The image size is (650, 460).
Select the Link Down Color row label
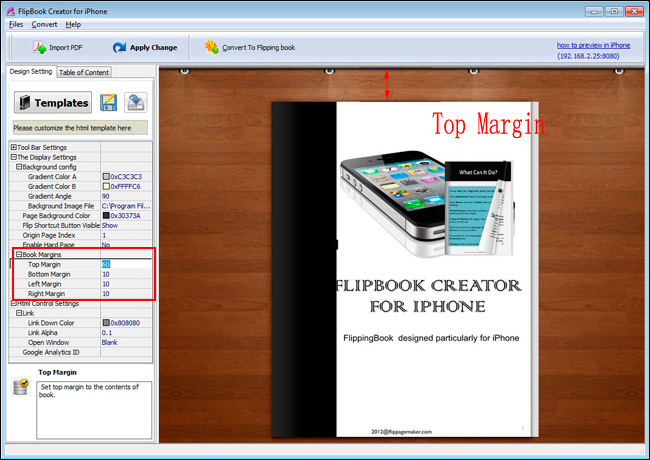click(x=51, y=323)
